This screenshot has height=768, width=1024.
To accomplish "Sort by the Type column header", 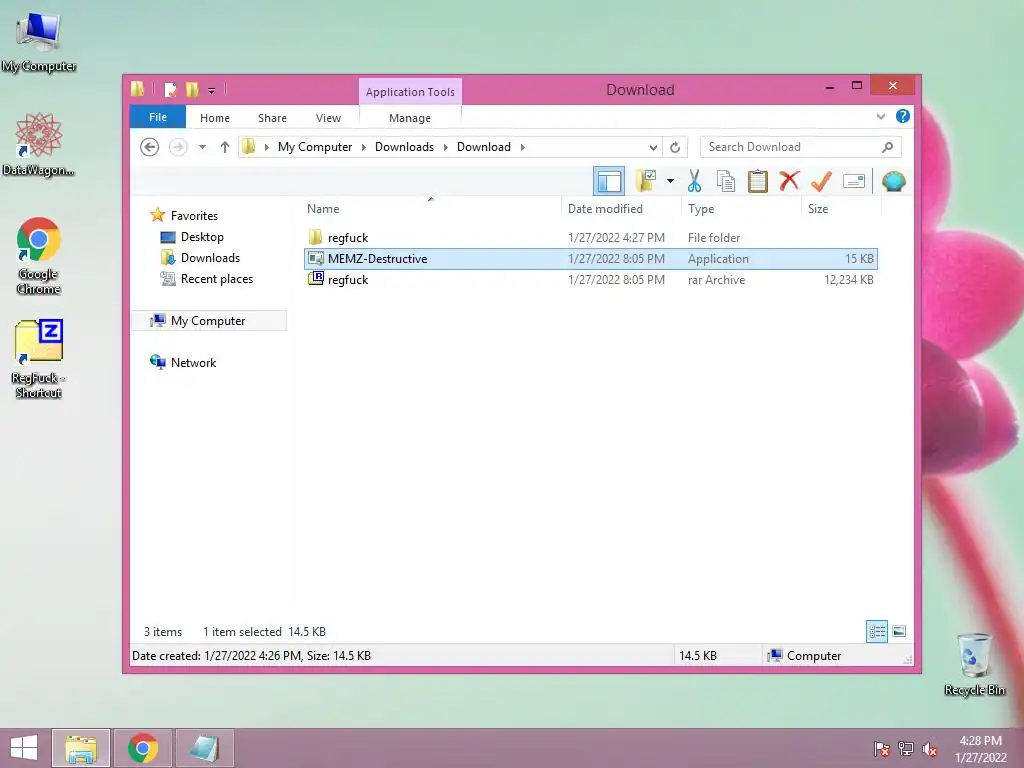I will point(741,209).
